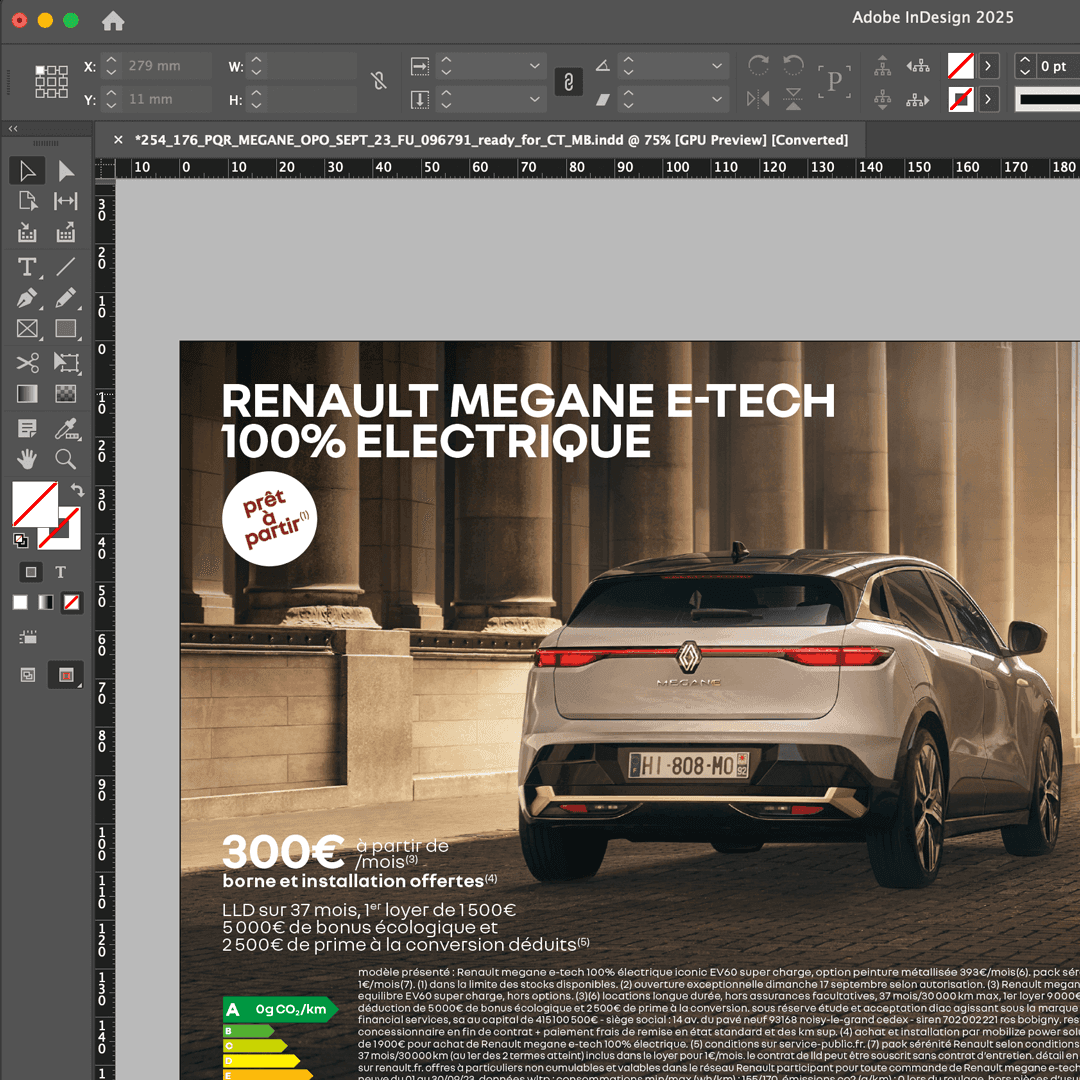Select the Type tool
Viewport: 1080px width, 1080px height.
coord(27,267)
